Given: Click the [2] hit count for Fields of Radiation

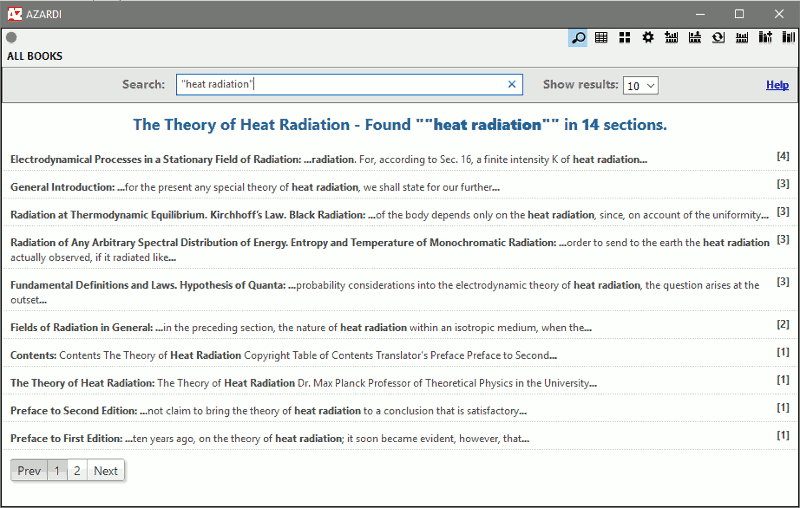Looking at the screenshot, I should [x=783, y=324].
